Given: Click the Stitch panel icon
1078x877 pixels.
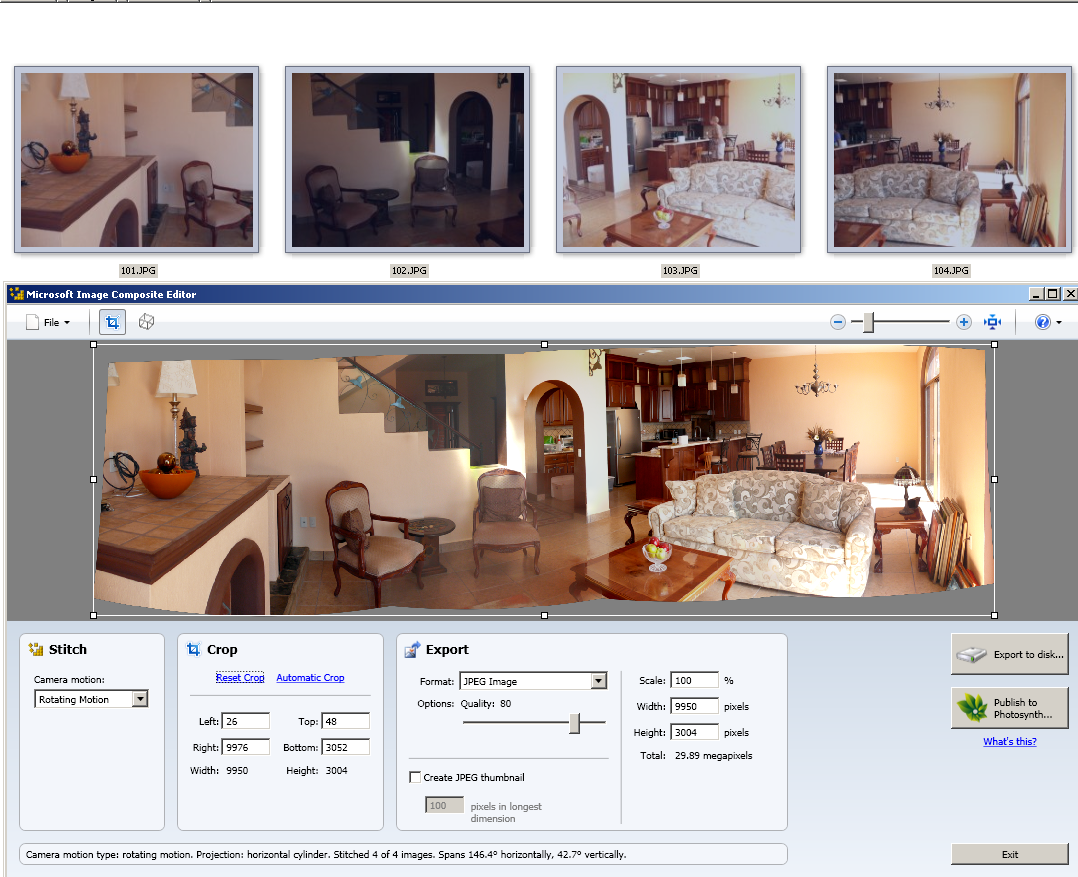Looking at the screenshot, I should click(36, 650).
